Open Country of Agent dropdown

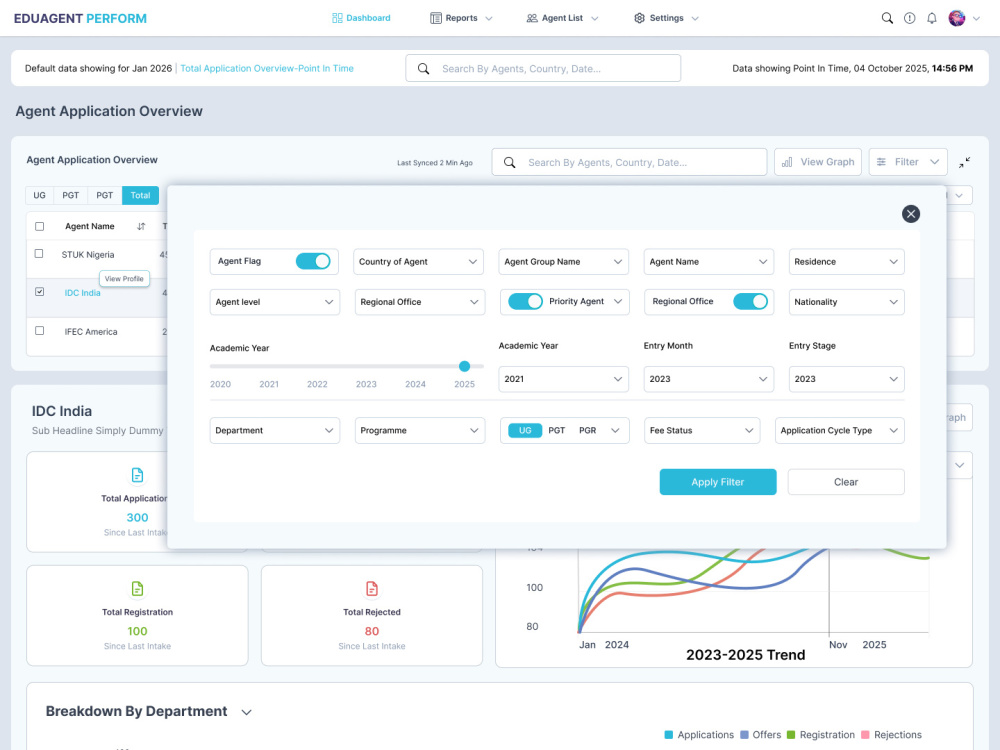coord(418,261)
